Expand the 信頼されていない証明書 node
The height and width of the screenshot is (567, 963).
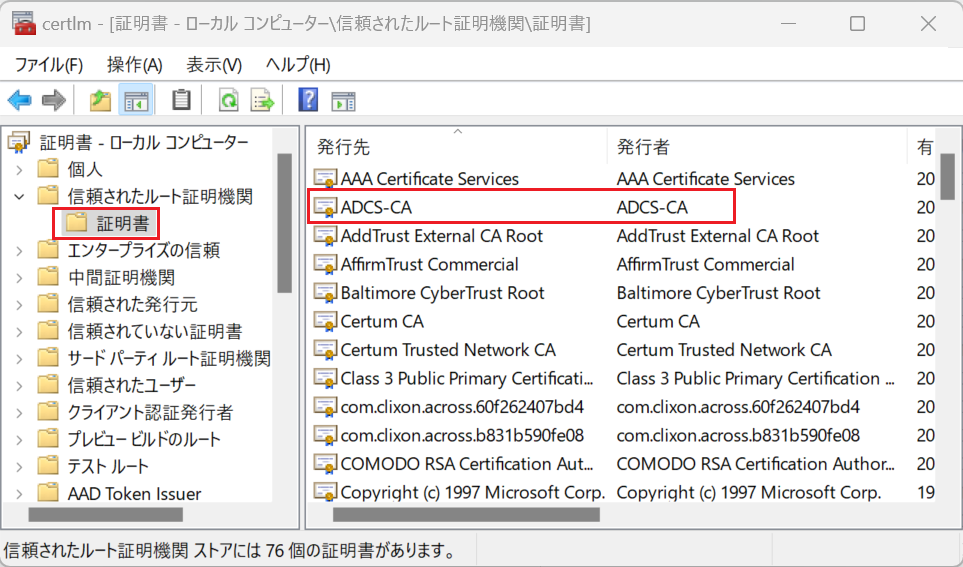click(x=20, y=332)
